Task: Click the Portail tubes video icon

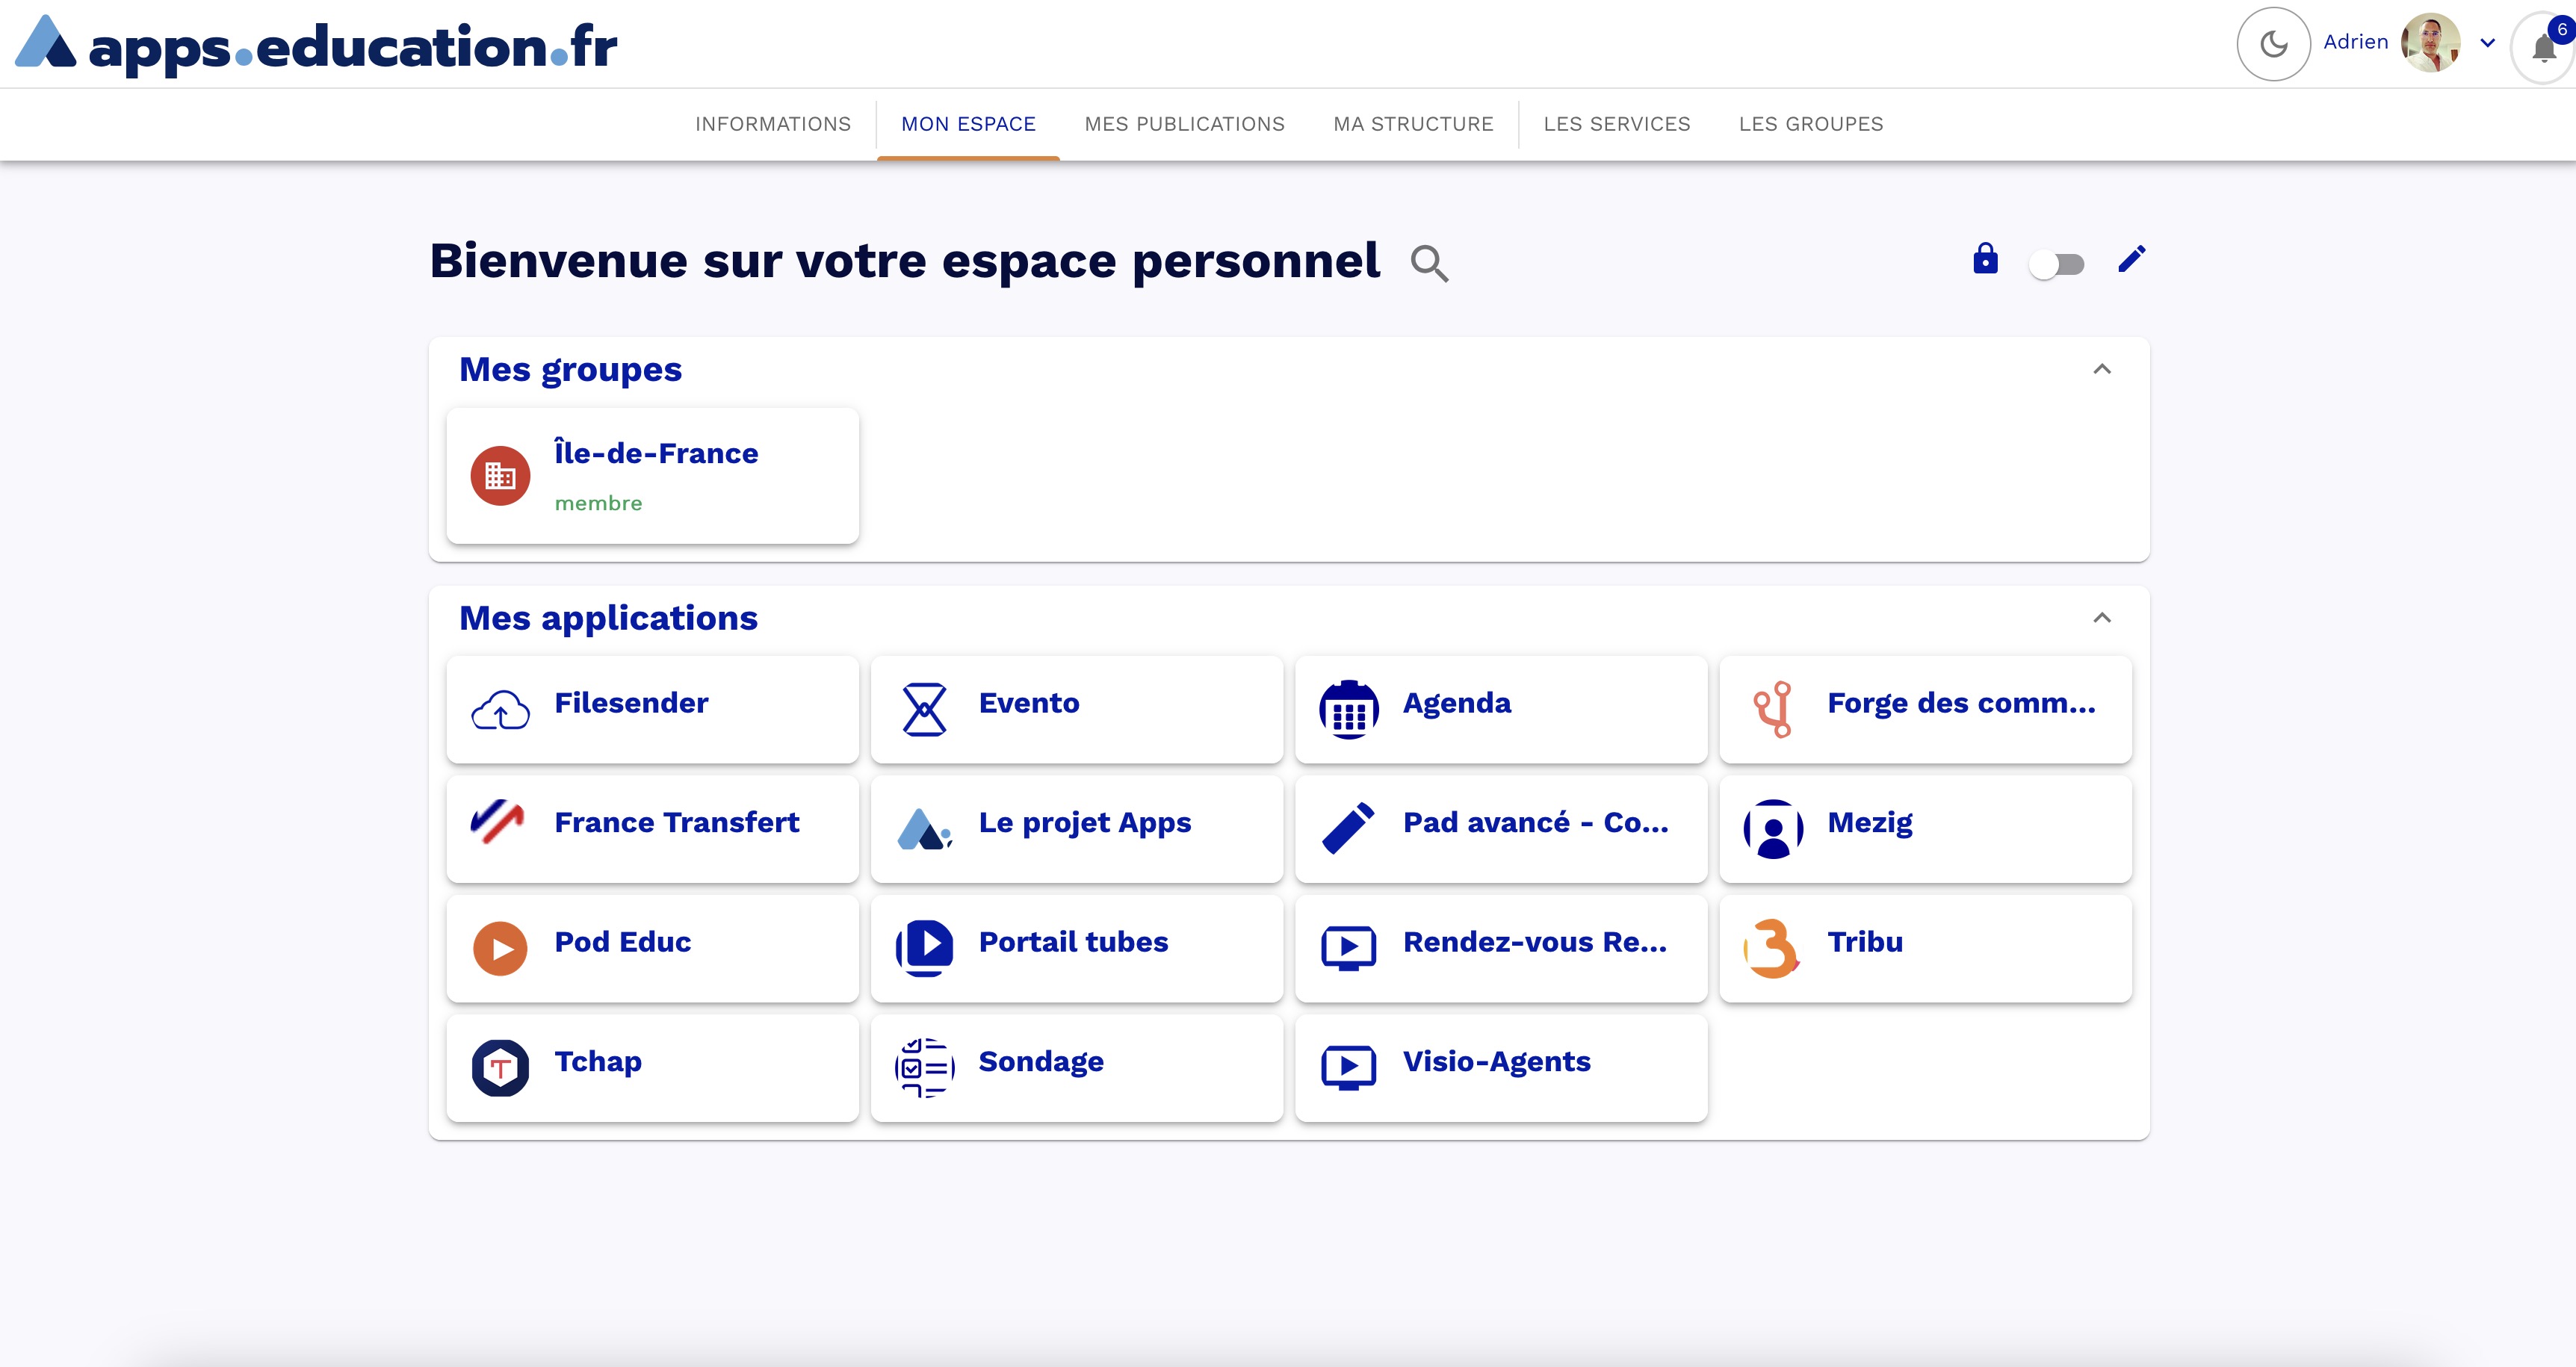Action: 924,948
